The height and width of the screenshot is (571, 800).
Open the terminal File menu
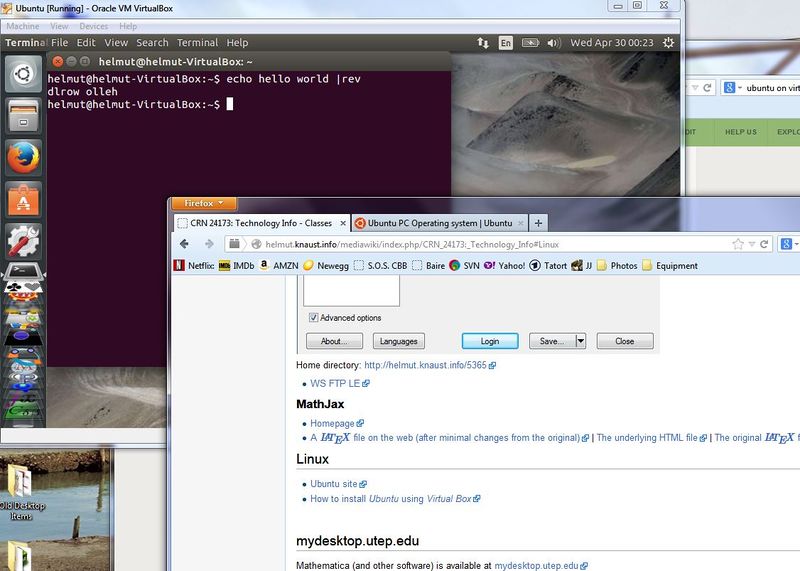[x=59, y=43]
